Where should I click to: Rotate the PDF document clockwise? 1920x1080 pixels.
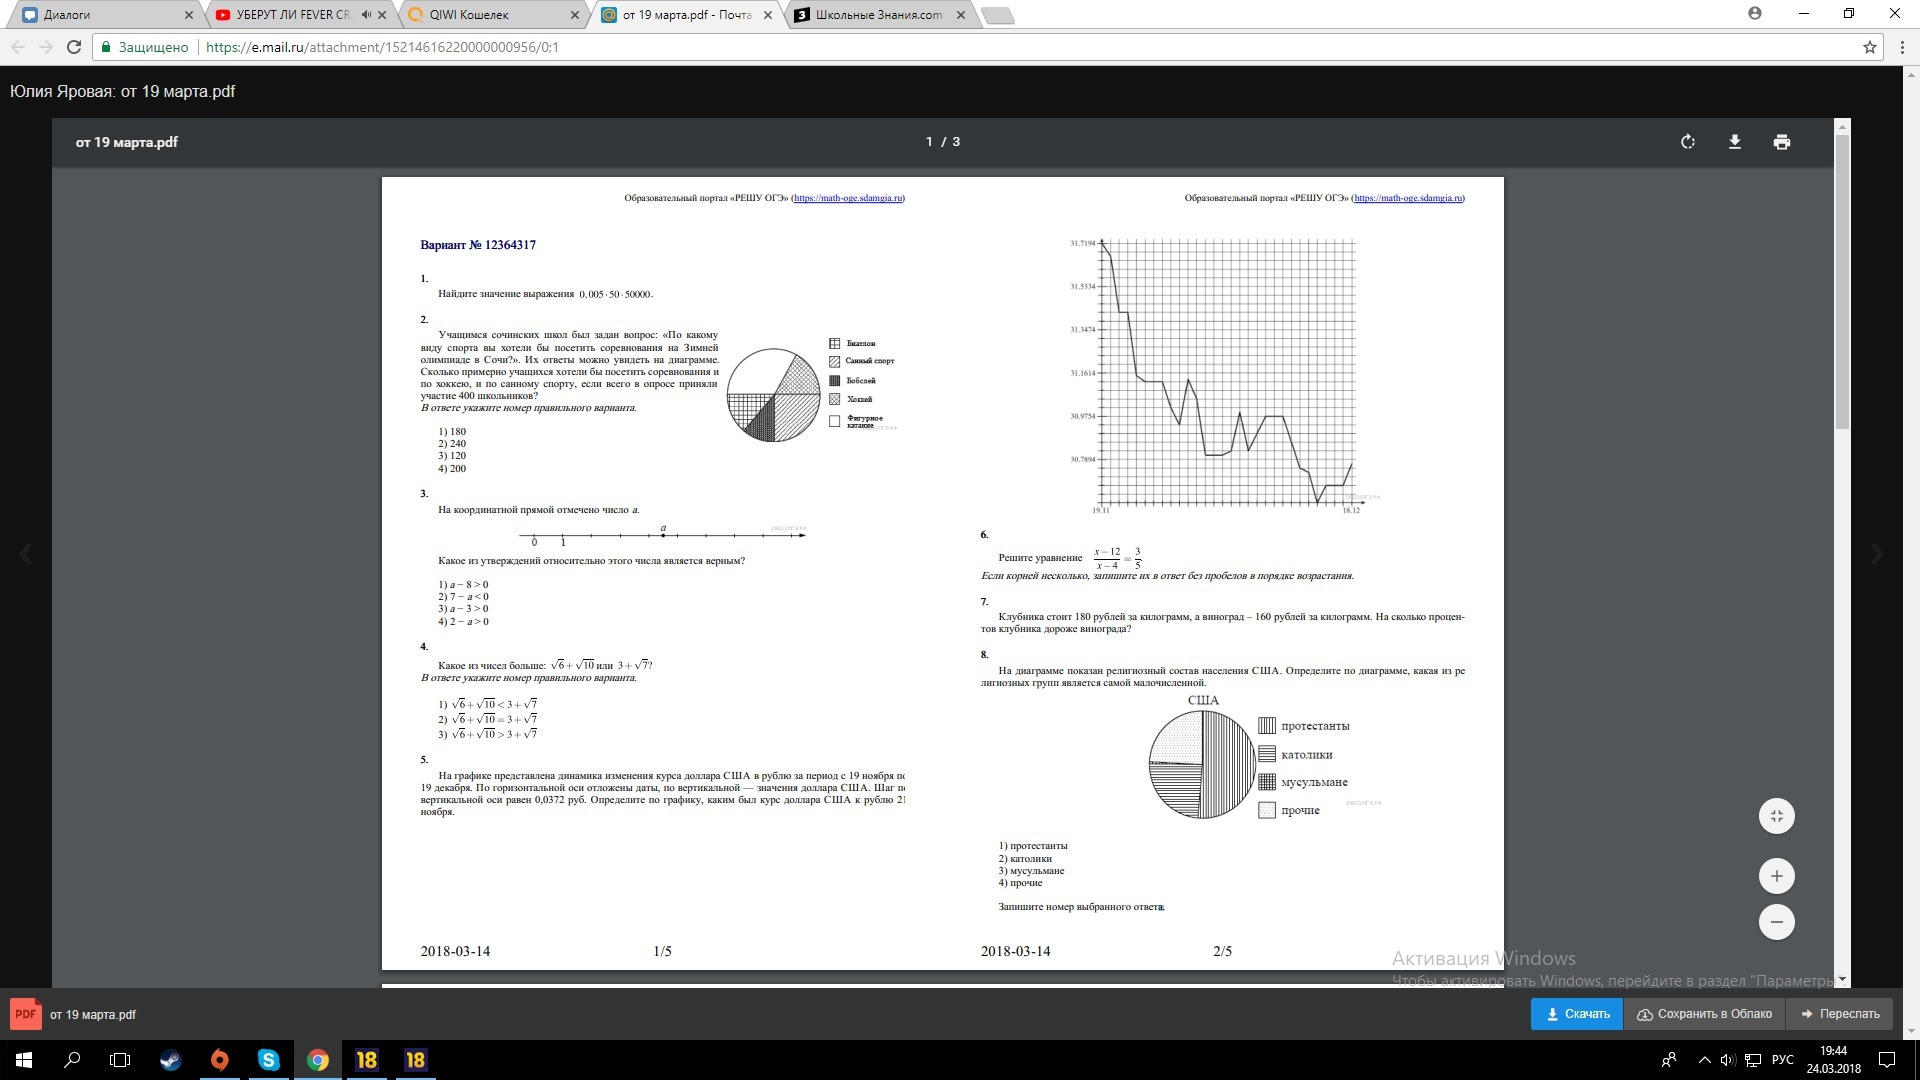1688,142
